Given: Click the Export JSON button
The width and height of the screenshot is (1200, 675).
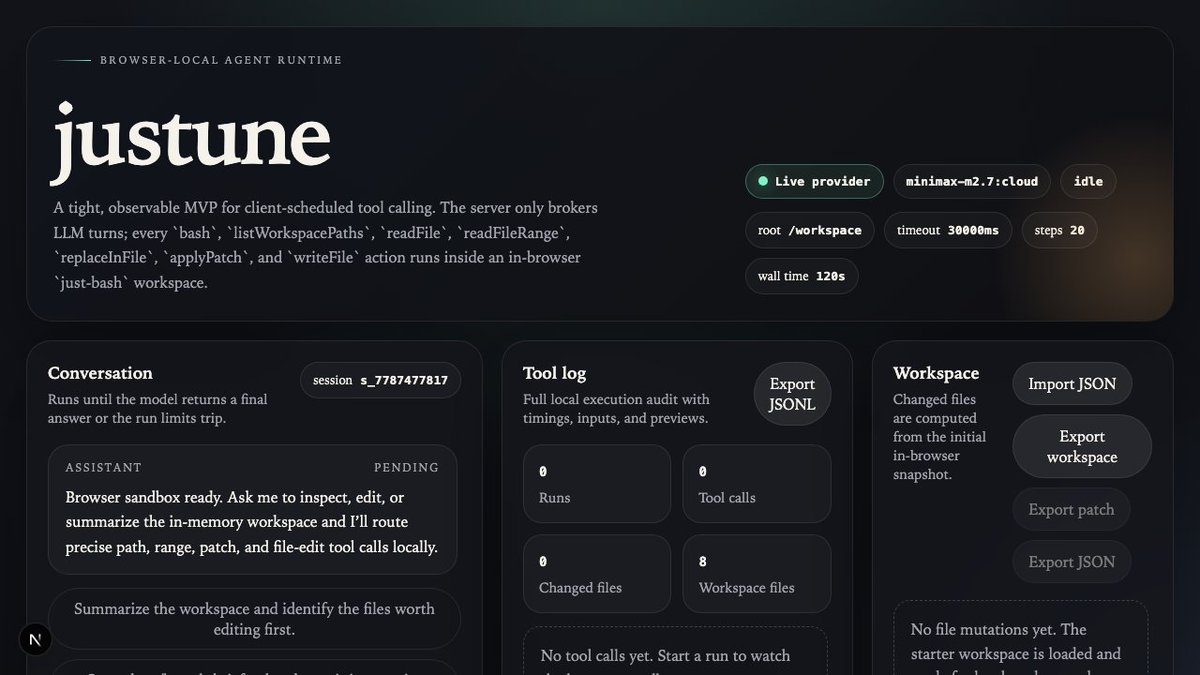Looking at the screenshot, I should pyautogui.click(x=1071, y=562).
